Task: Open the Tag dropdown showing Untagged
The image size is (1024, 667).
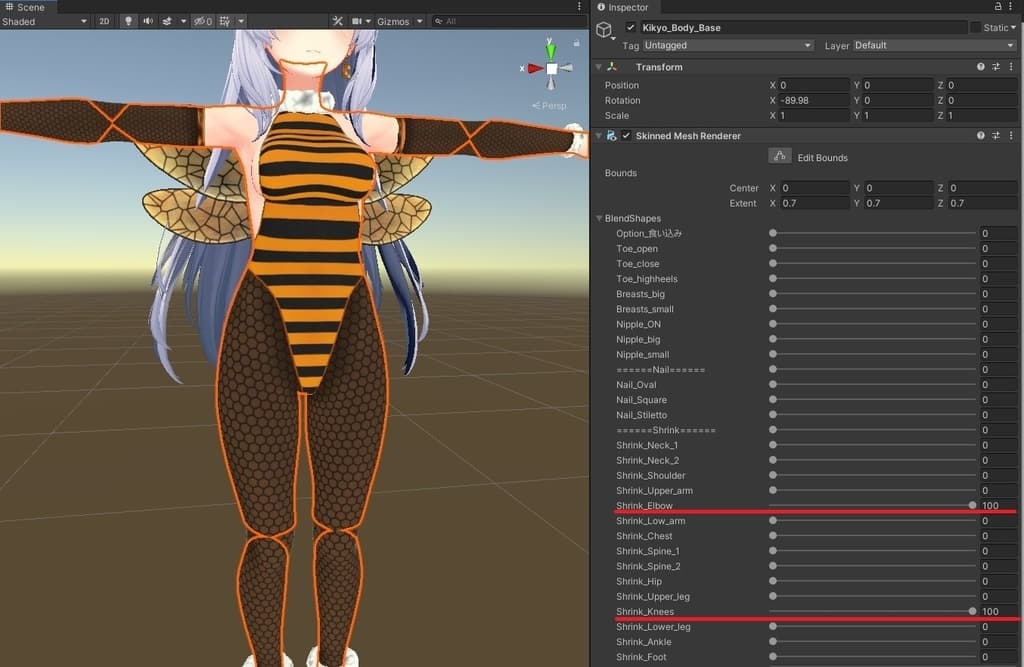Action: pyautogui.click(x=727, y=46)
